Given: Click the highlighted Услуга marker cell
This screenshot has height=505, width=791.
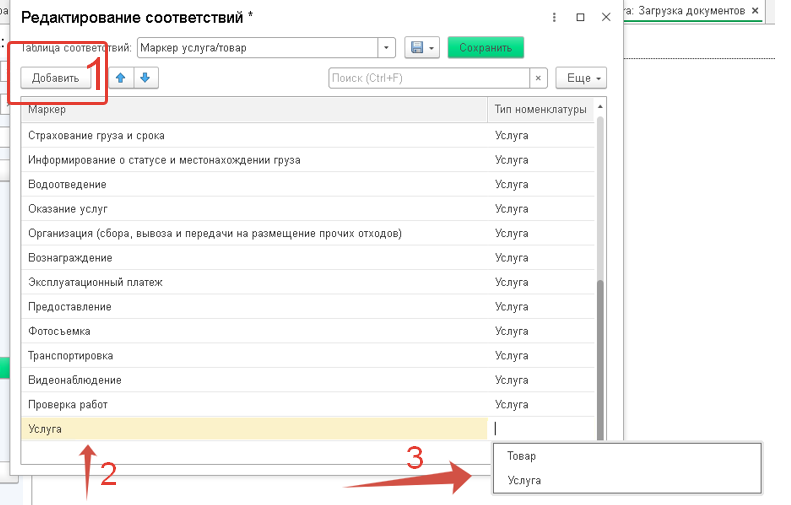Looking at the screenshot, I should (x=254, y=429).
